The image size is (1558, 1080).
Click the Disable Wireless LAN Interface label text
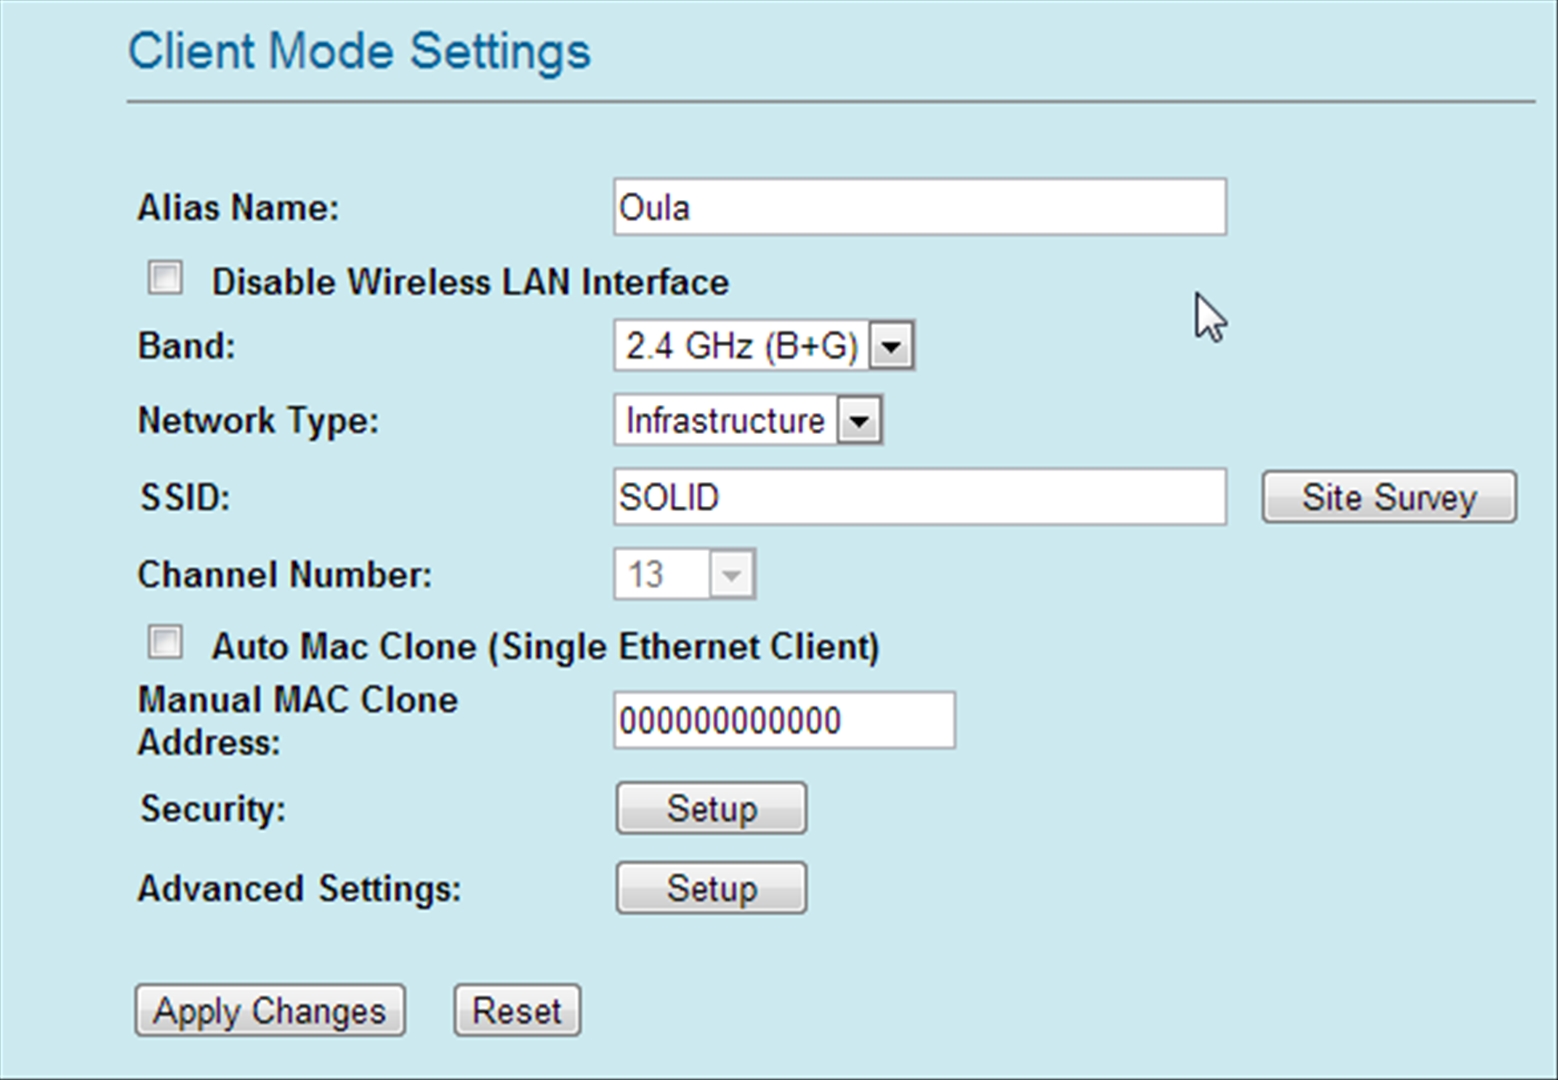(x=470, y=282)
